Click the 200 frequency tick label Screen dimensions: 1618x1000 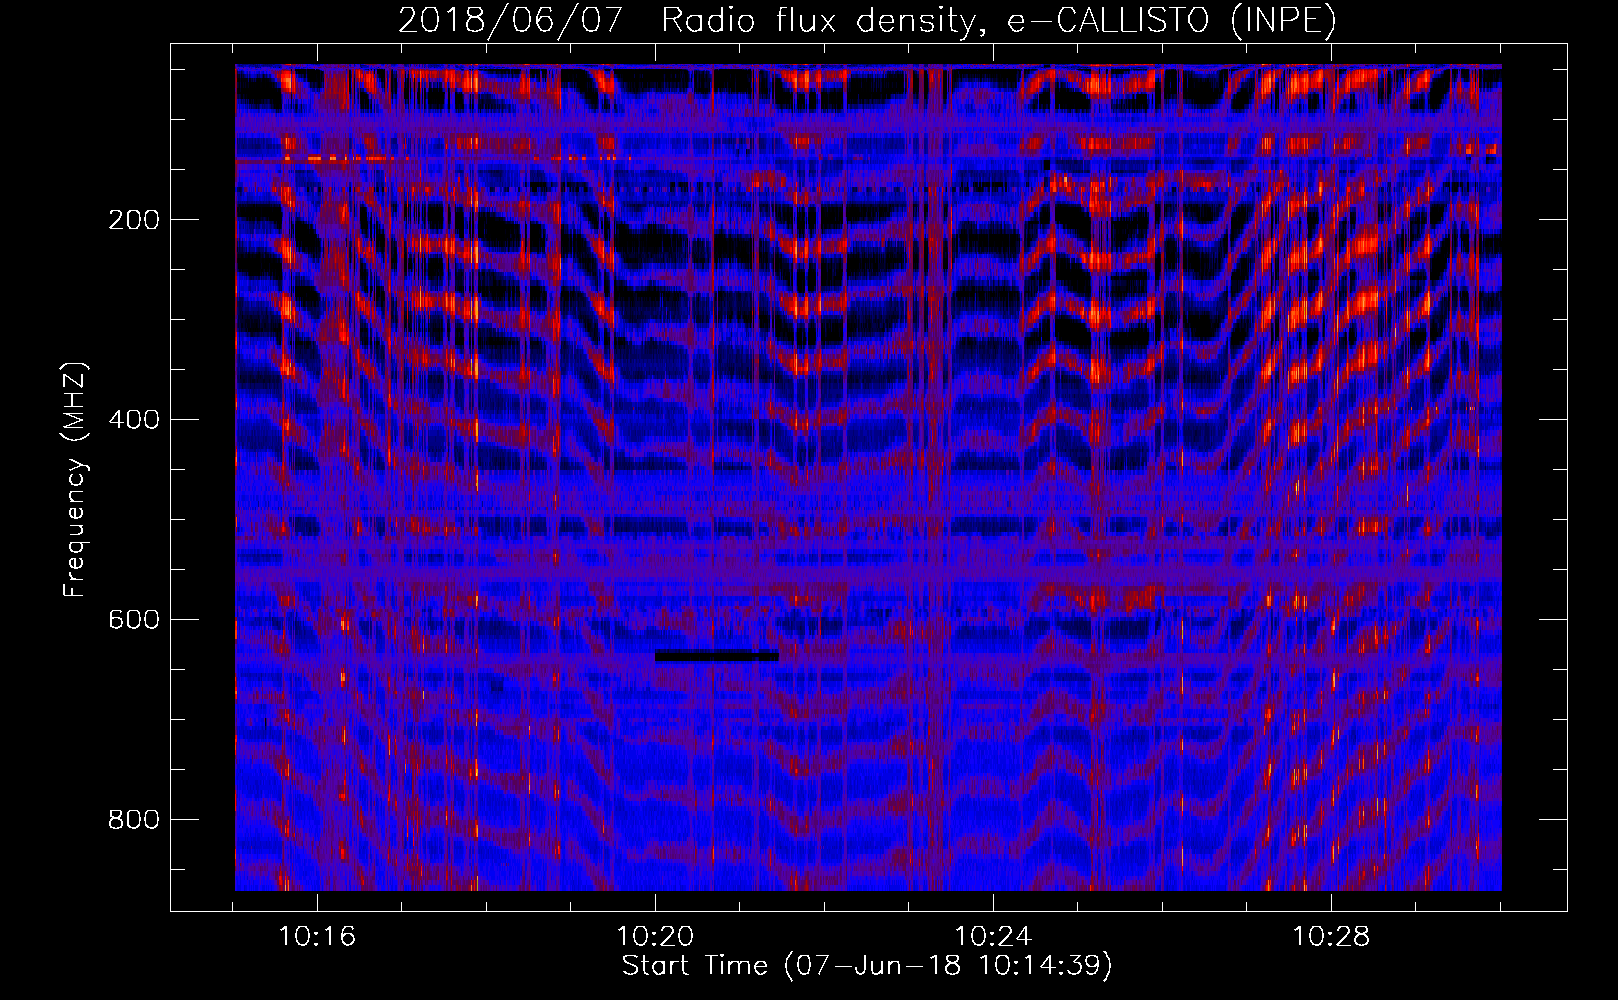coord(134,220)
